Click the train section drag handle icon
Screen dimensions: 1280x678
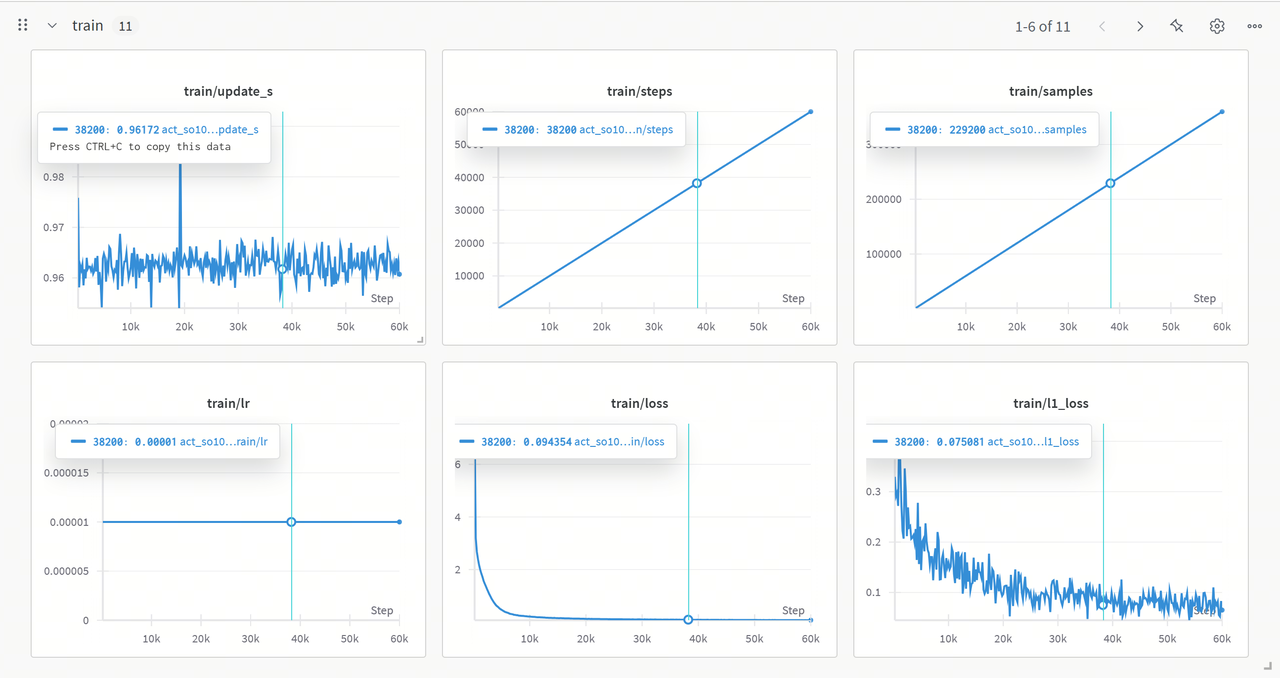pyautogui.click(x=23, y=26)
